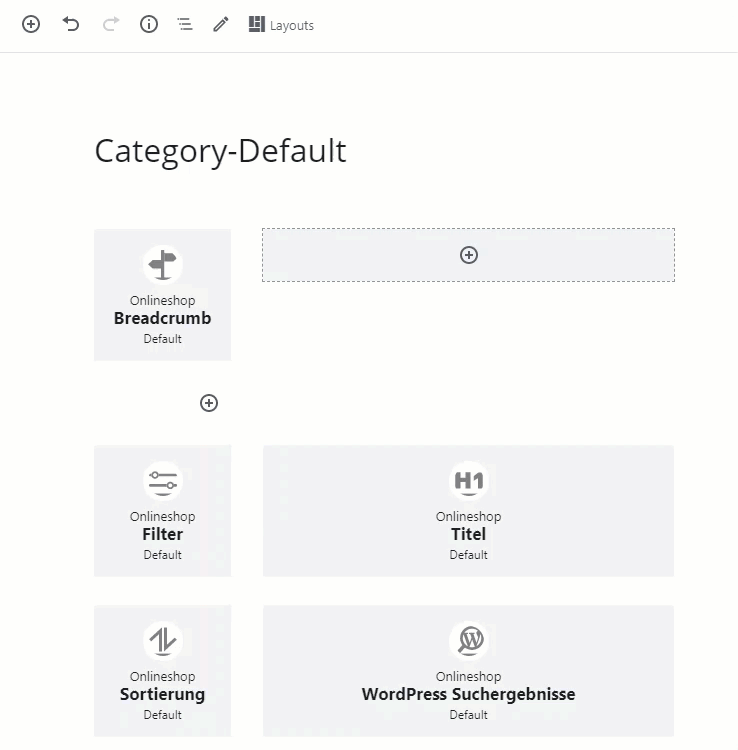Viewport: 738px width, 750px height.
Task: Open the Layouts library
Action: pos(281,25)
